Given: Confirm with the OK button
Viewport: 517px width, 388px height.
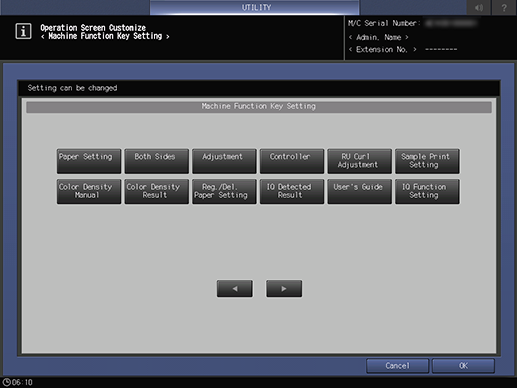Looking at the screenshot, I should pos(463,366).
